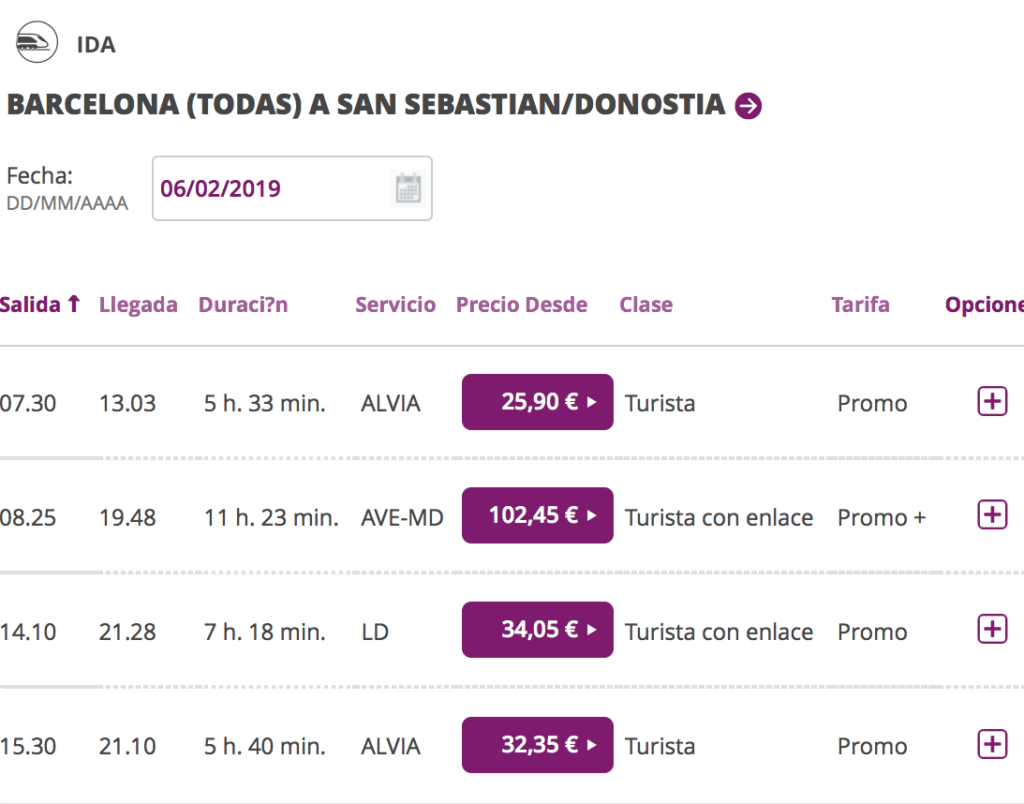Click Turista con enlace in 08.25 row
The image size is (1024, 804).
[x=719, y=518]
